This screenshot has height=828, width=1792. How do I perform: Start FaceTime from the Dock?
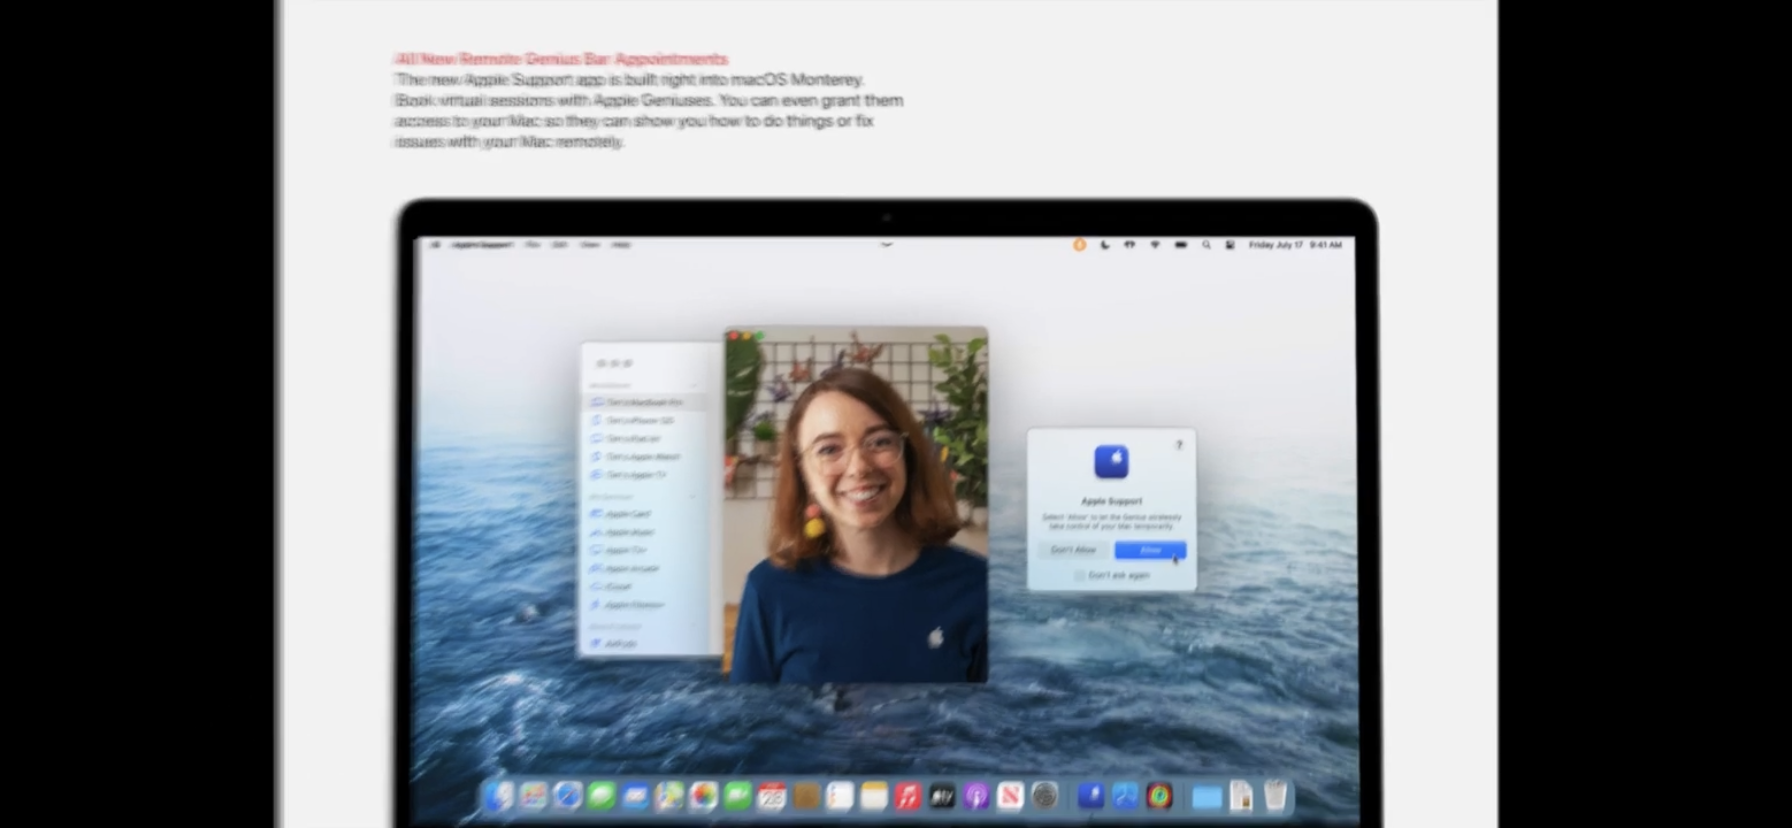pos(737,796)
